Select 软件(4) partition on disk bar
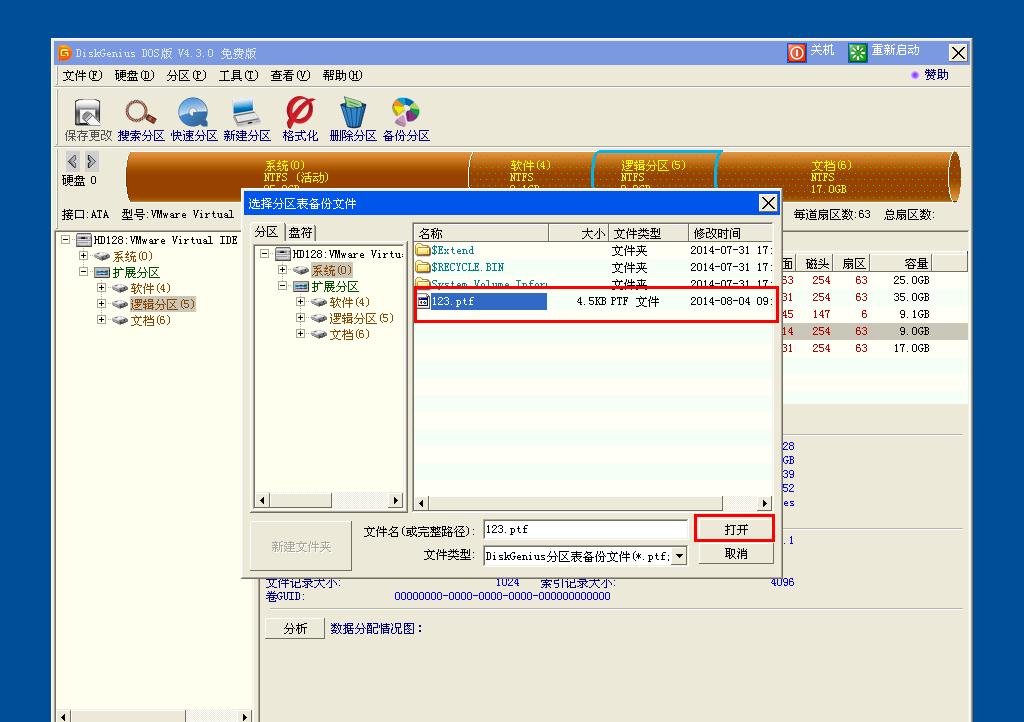Viewport: 1024px width, 722px height. pos(530,173)
